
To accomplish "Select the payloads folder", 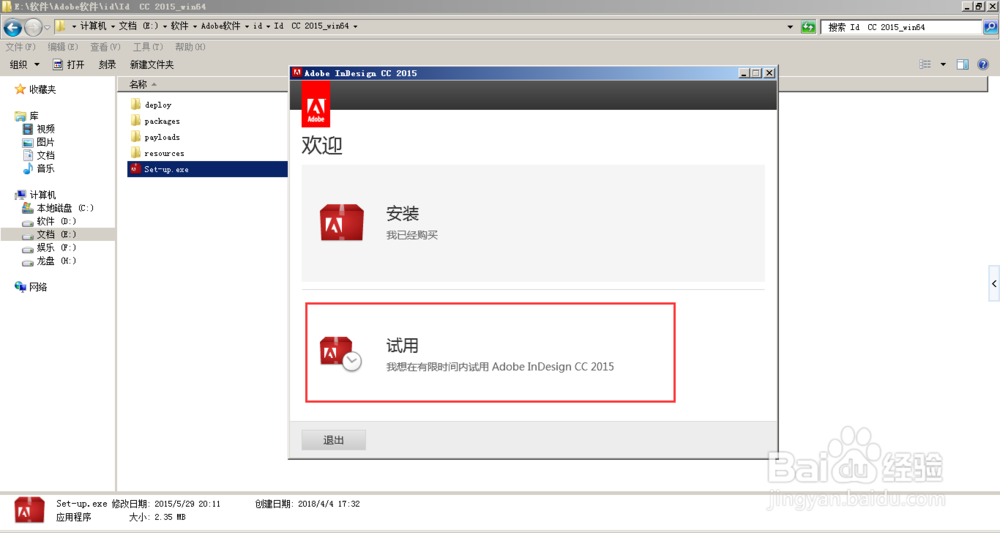I will [x=156, y=137].
